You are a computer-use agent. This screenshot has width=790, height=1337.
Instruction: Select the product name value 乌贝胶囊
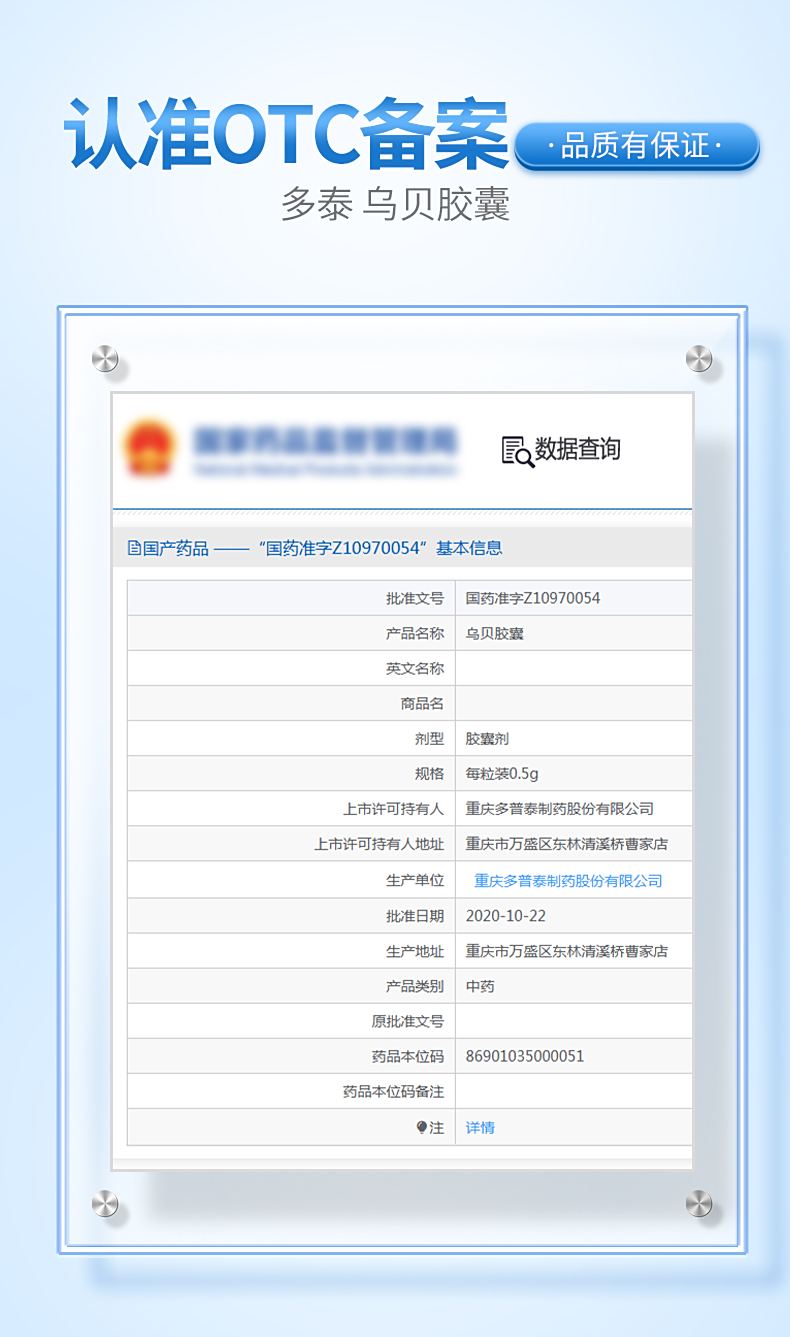click(495, 633)
